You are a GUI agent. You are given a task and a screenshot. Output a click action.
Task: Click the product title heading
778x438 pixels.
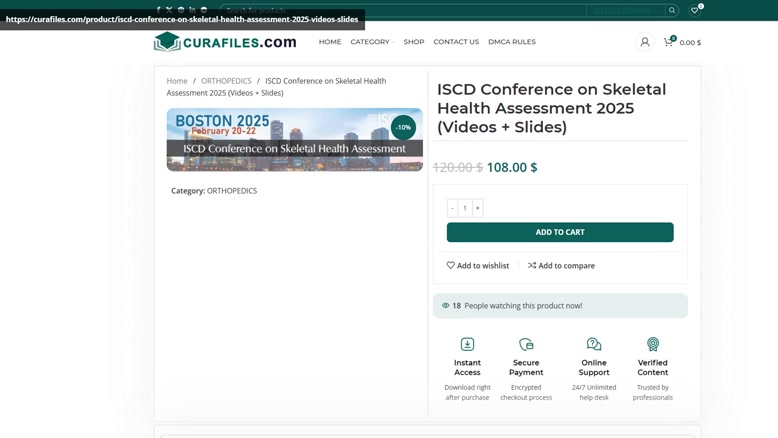[551, 108]
